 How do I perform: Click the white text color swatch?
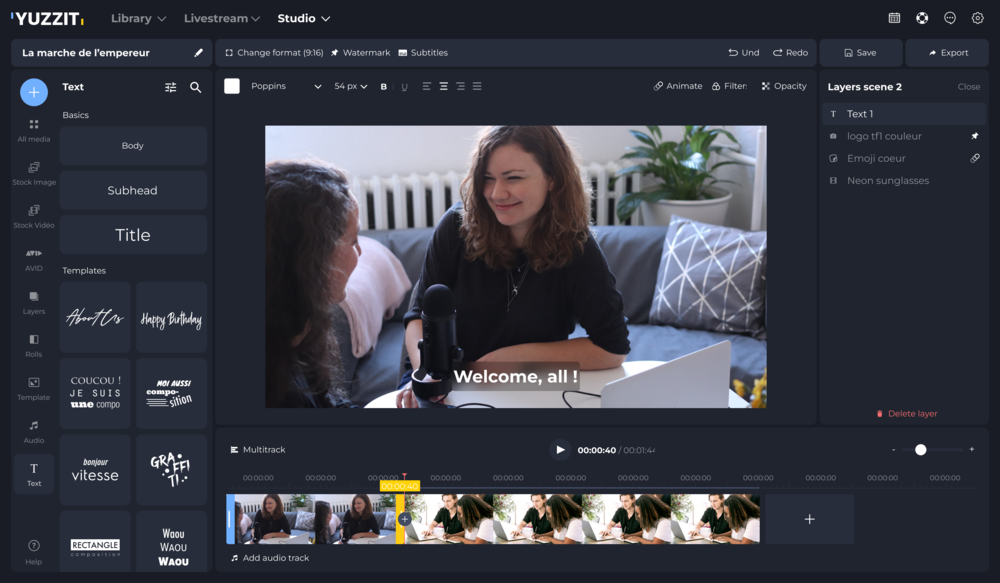[232, 87]
